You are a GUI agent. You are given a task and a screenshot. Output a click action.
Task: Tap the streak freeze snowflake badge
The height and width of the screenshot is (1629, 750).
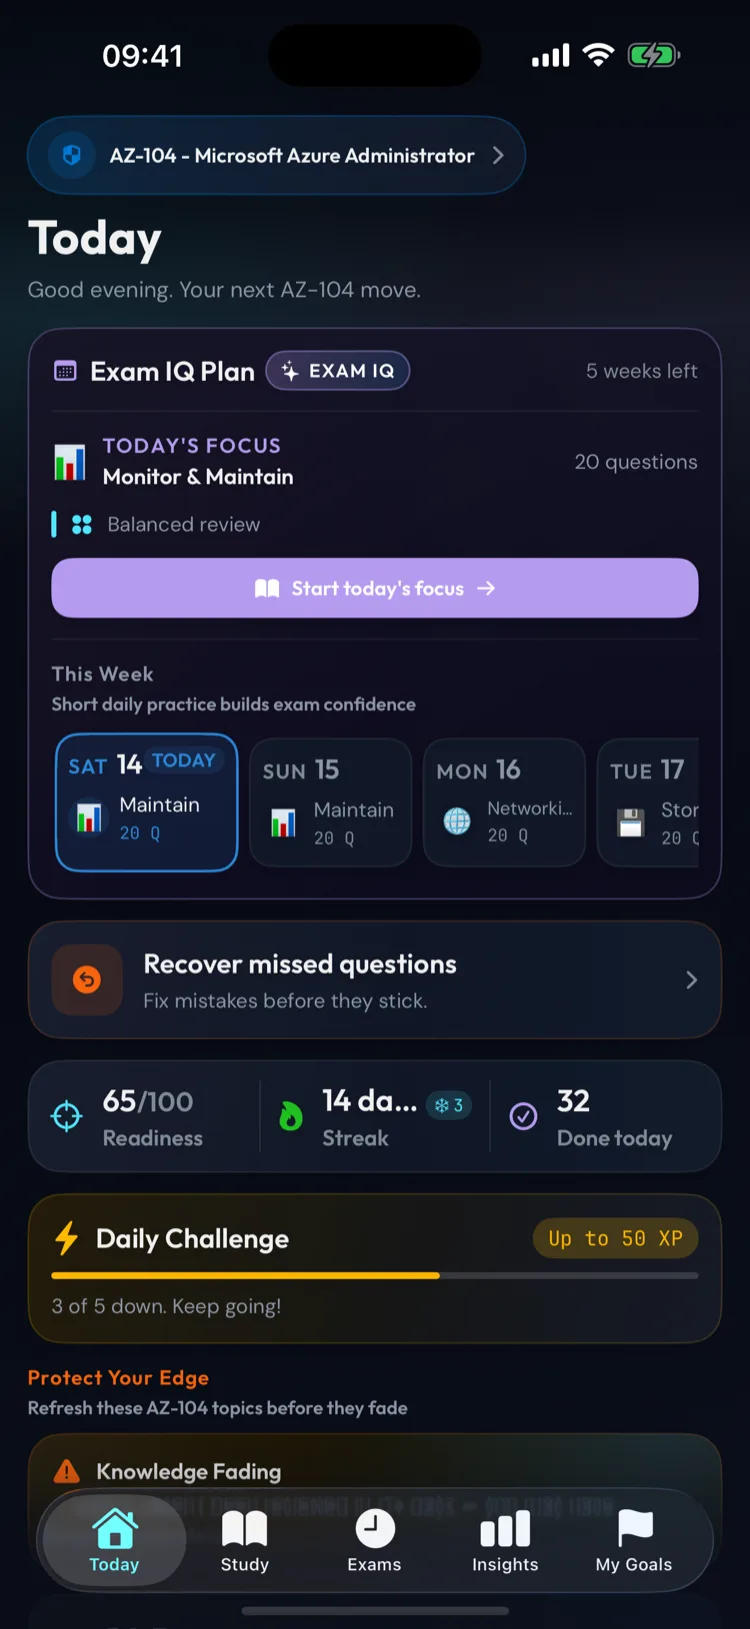point(449,1105)
